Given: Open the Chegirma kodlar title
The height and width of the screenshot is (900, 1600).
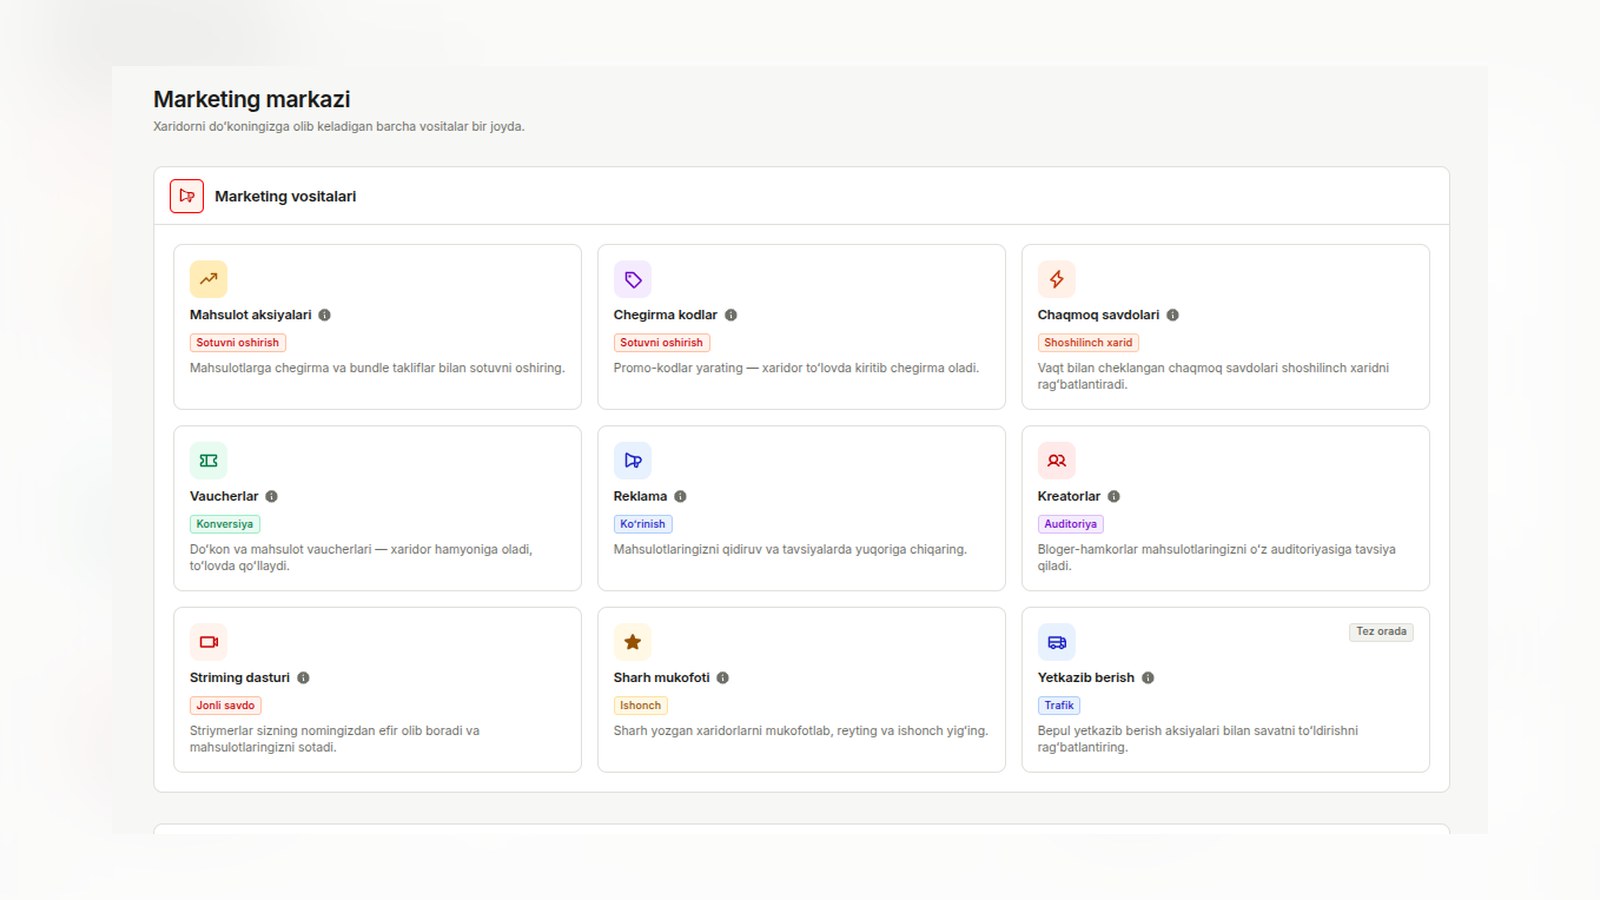Looking at the screenshot, I should pyautogui.click(x=665, y=315).
